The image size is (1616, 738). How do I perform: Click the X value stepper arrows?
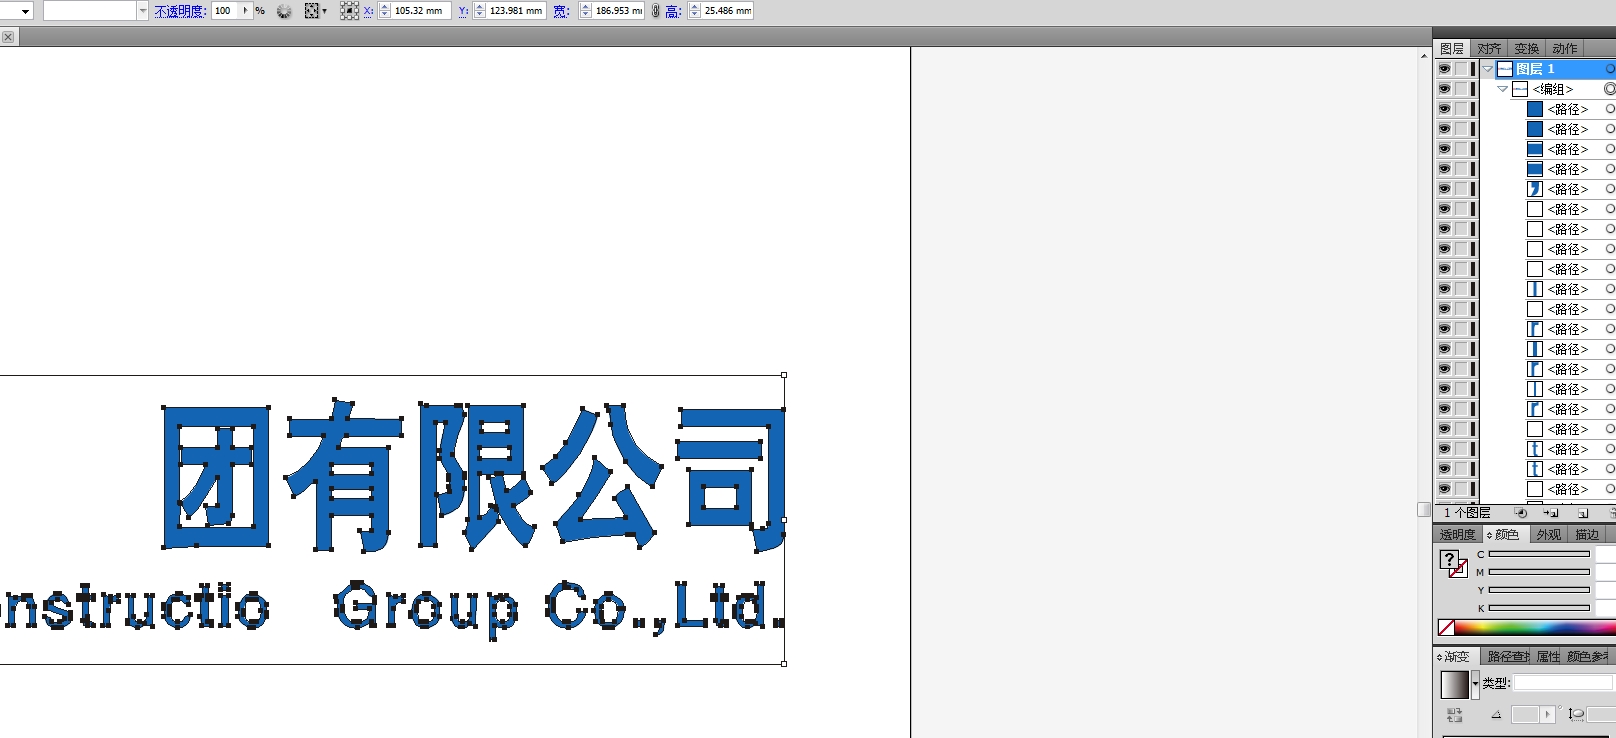(385, 11)
